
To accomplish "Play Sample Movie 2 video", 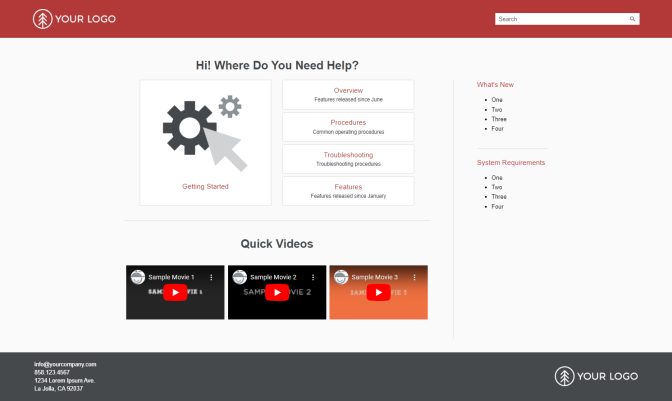I will (277, 293).
